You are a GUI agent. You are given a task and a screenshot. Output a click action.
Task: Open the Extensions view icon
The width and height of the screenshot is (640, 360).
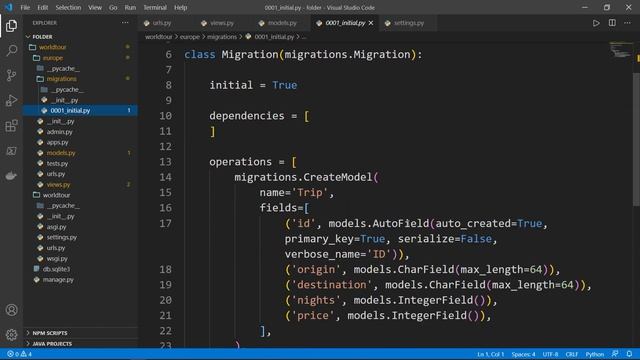tap(11, 126)
